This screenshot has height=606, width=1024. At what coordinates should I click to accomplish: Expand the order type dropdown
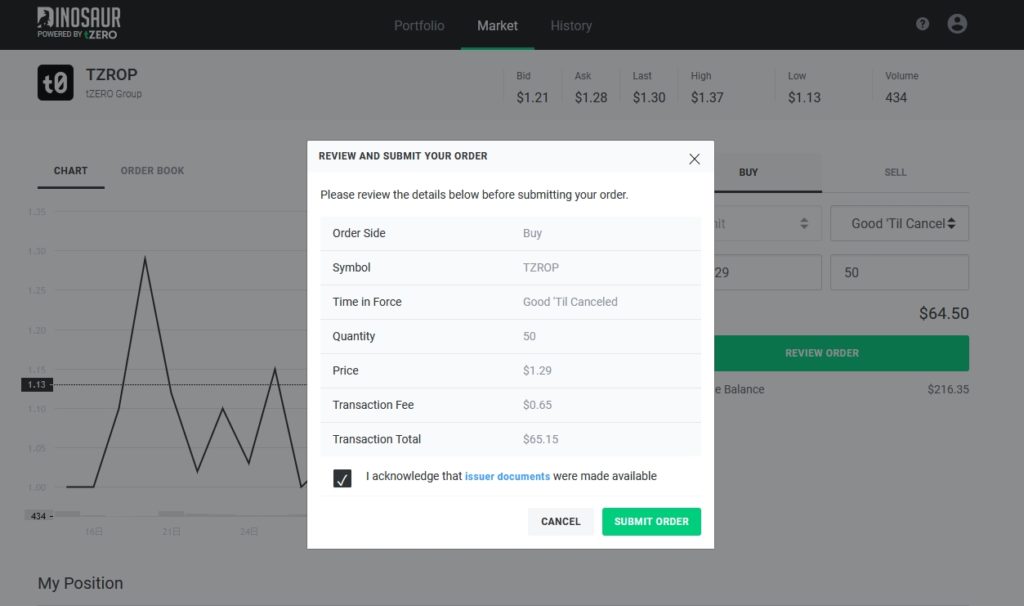(768, 224)
